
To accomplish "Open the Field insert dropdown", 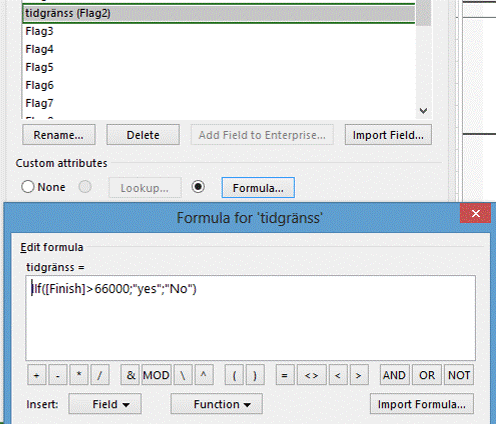I will [105, 404].
